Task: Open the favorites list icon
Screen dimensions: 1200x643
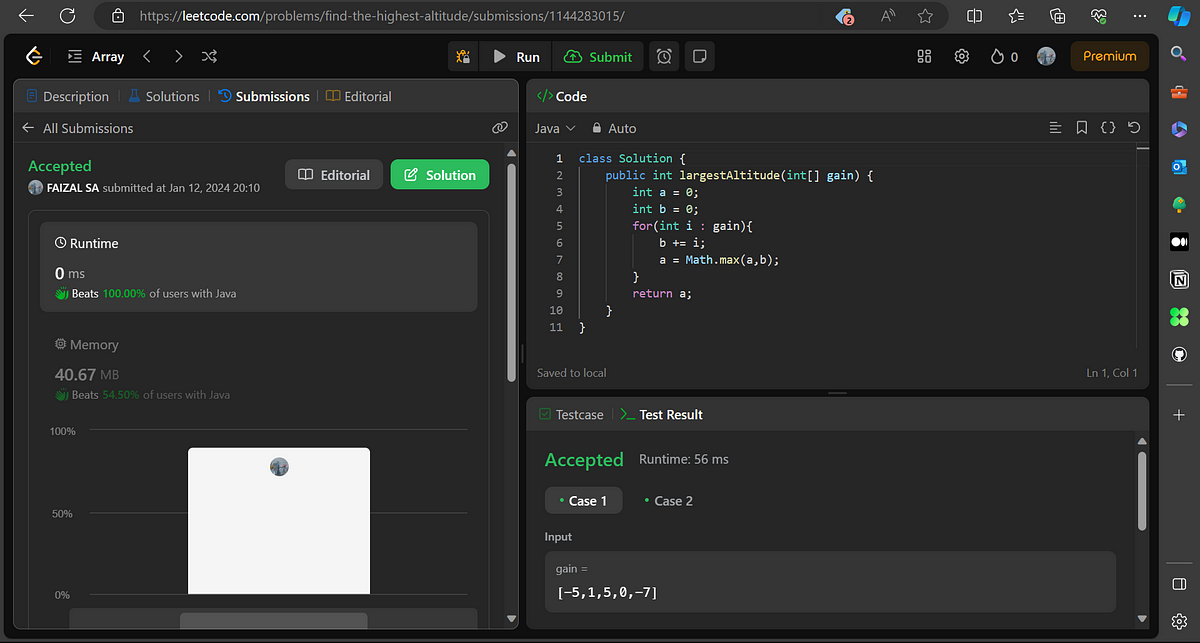Action: [1016, 16]
